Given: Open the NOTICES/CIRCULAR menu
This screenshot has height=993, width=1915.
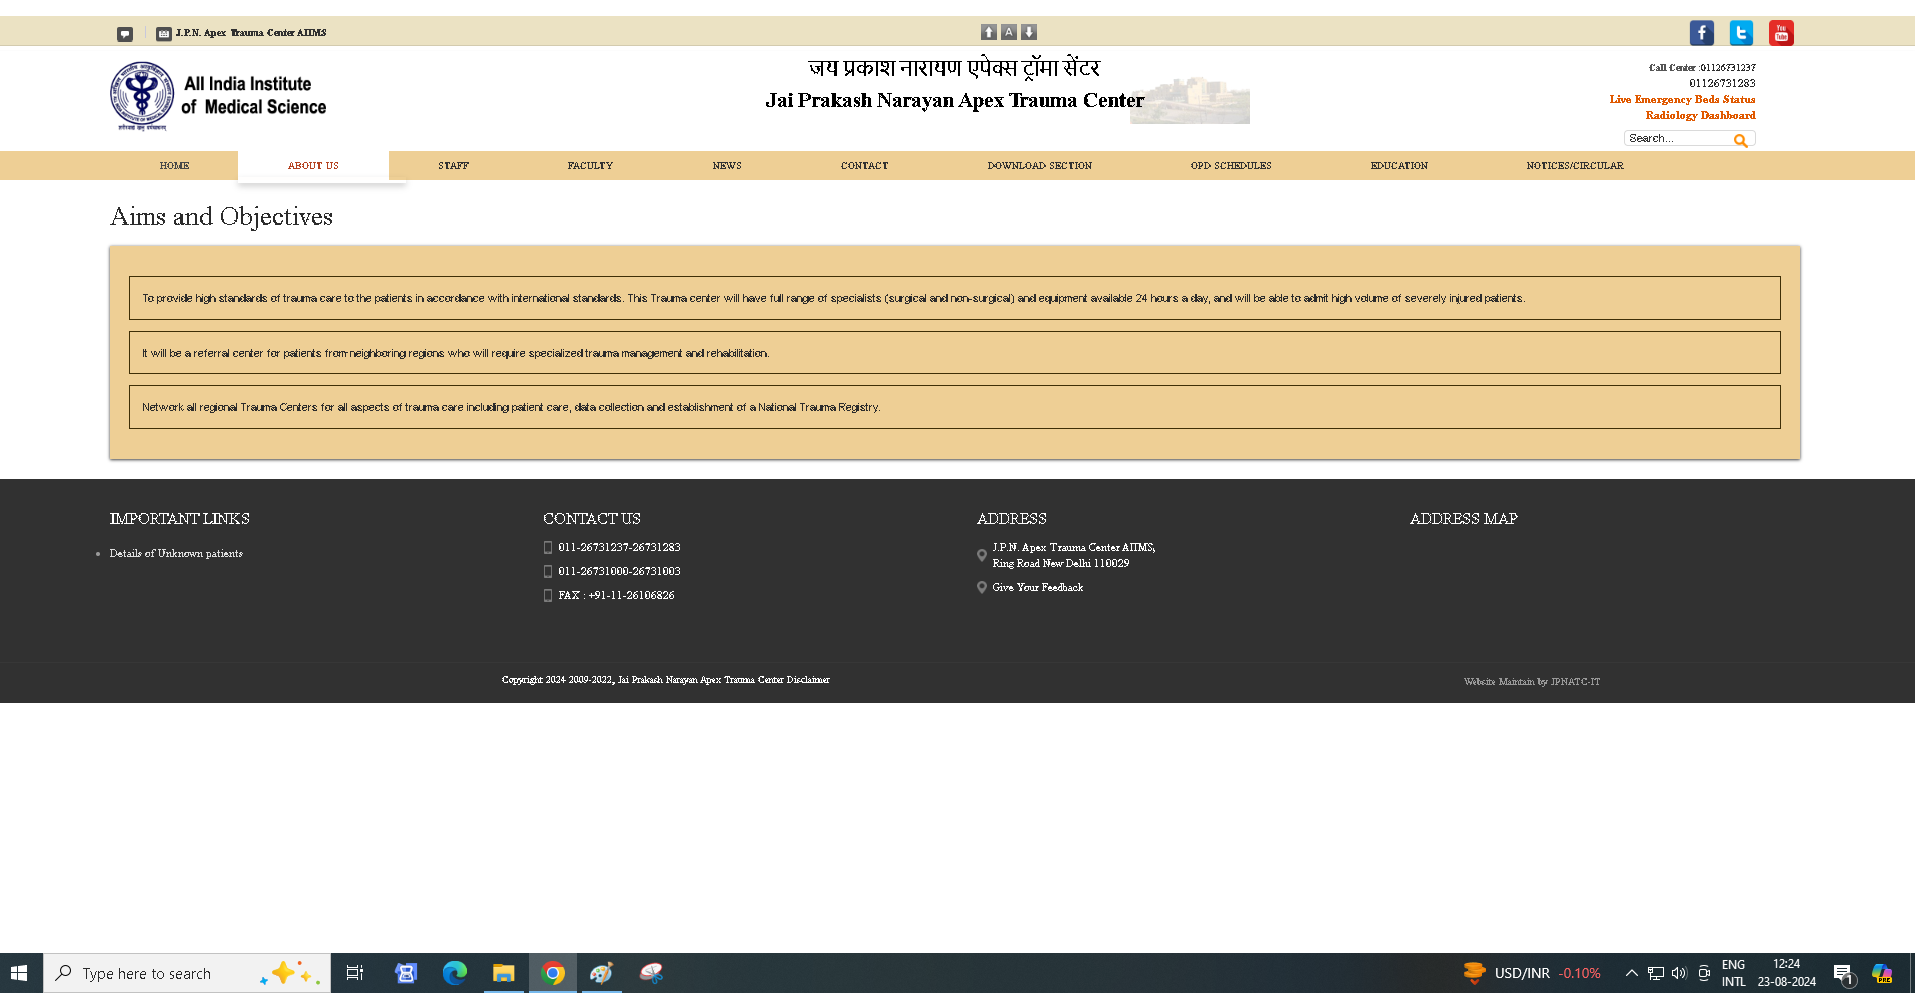Looking at the screenshot, I should click(1575, 166).
